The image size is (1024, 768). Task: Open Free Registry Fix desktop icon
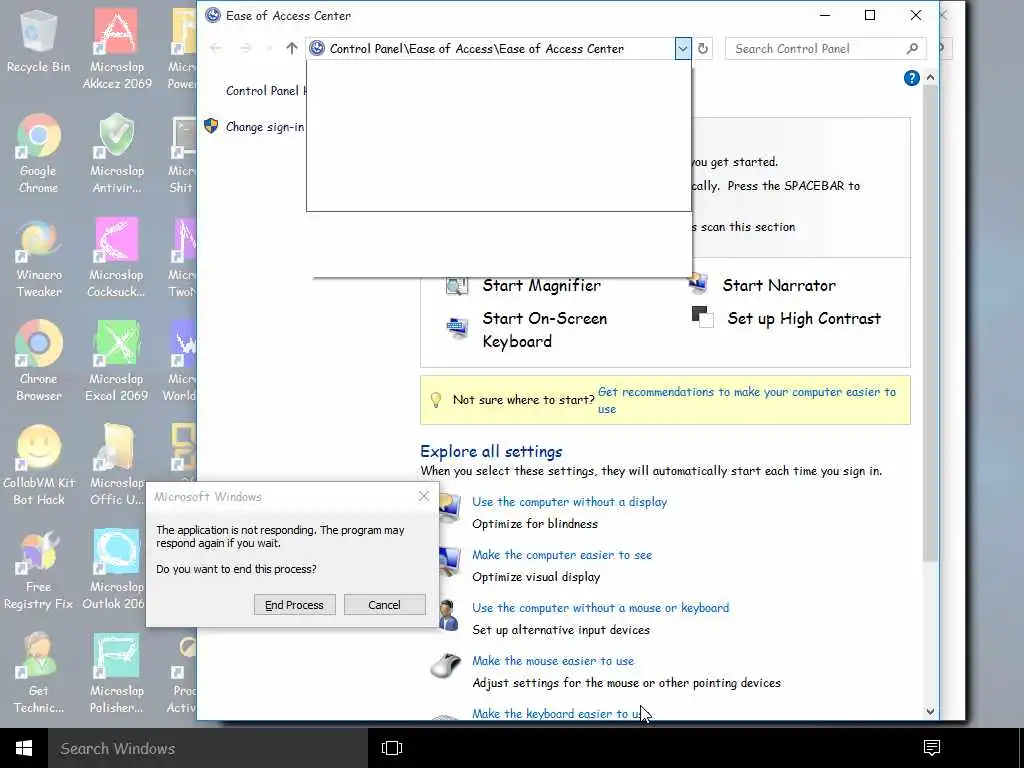38,569
